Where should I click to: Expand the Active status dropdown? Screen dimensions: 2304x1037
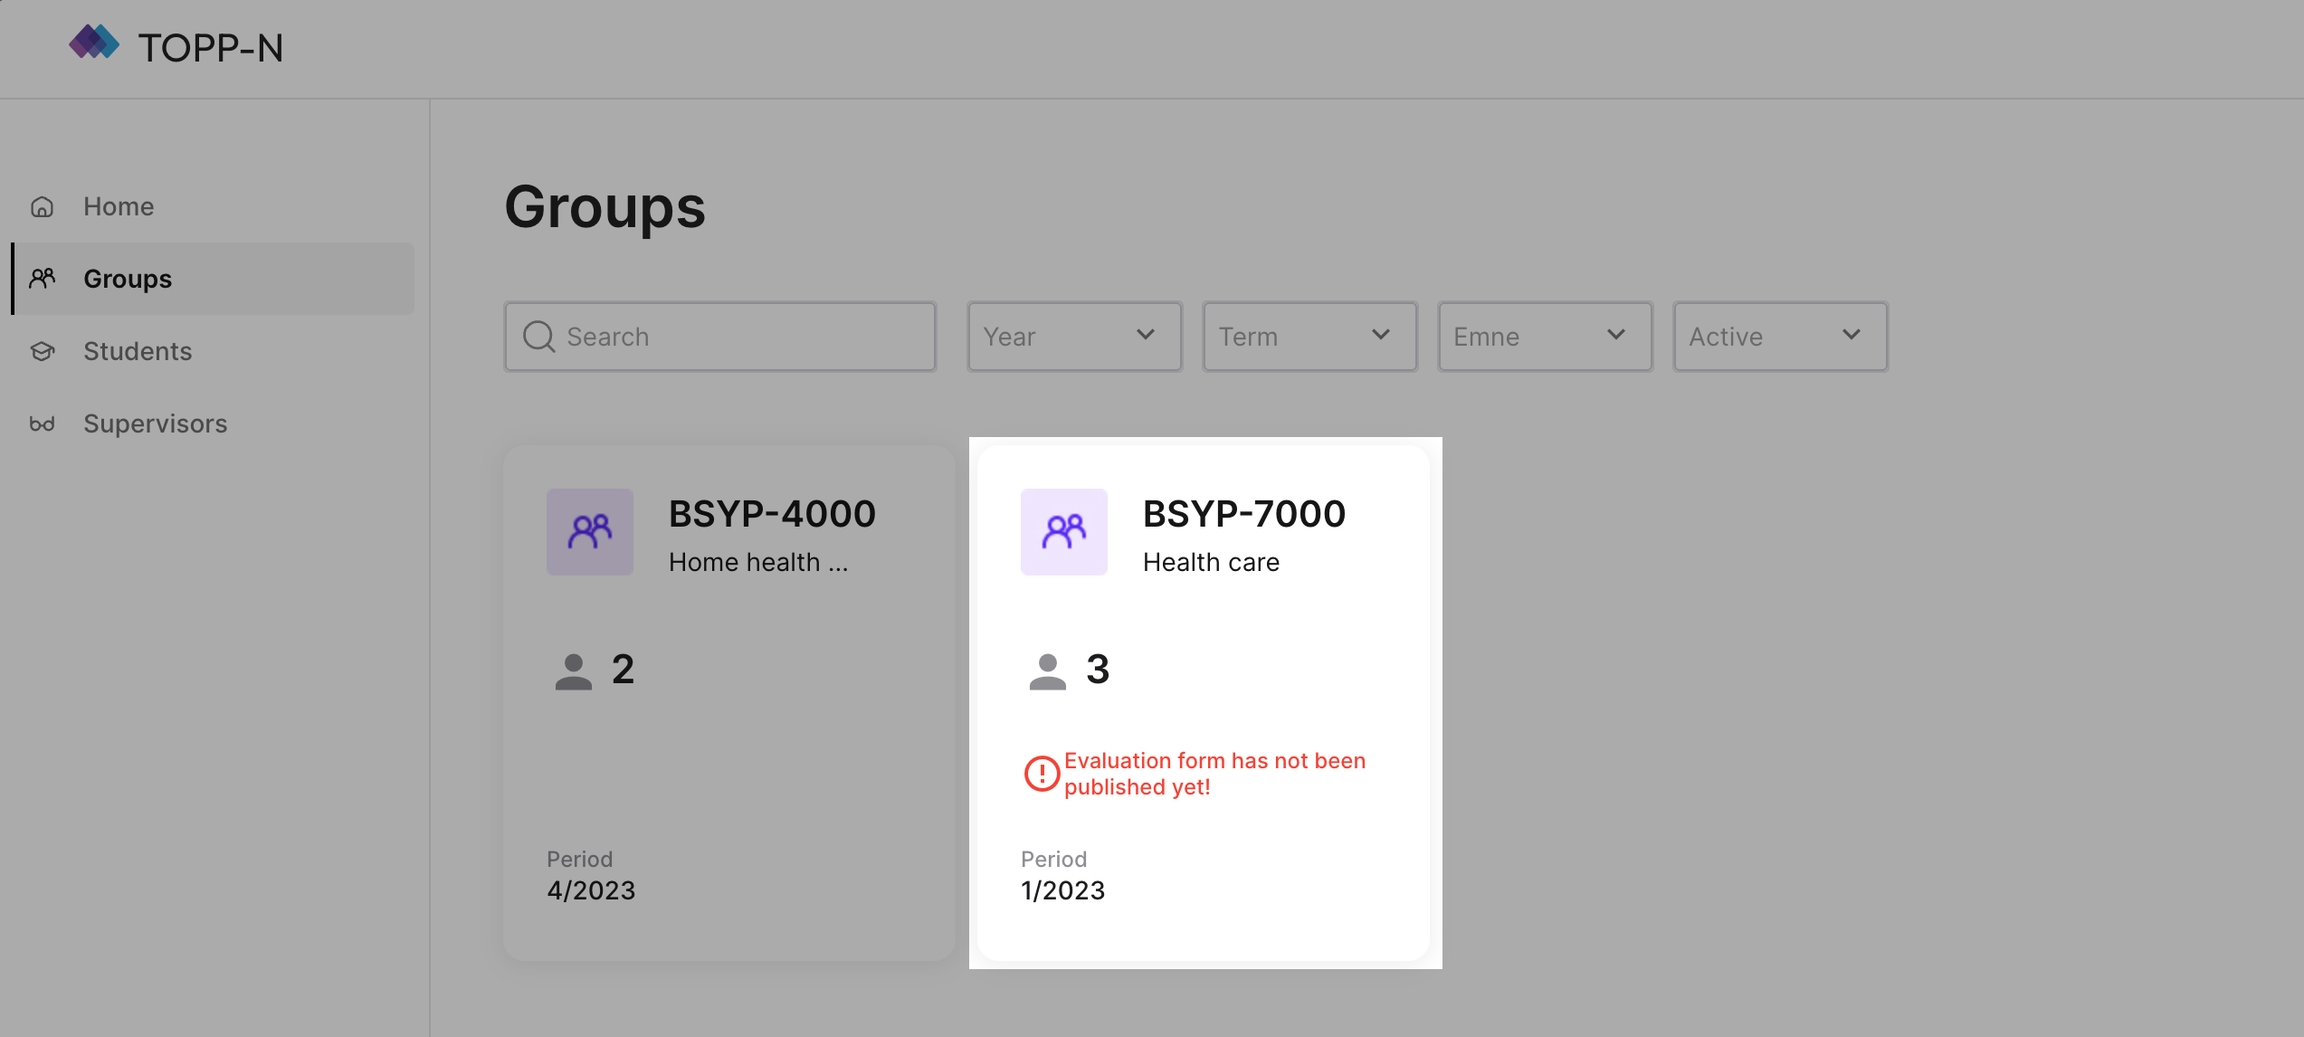1780,337
